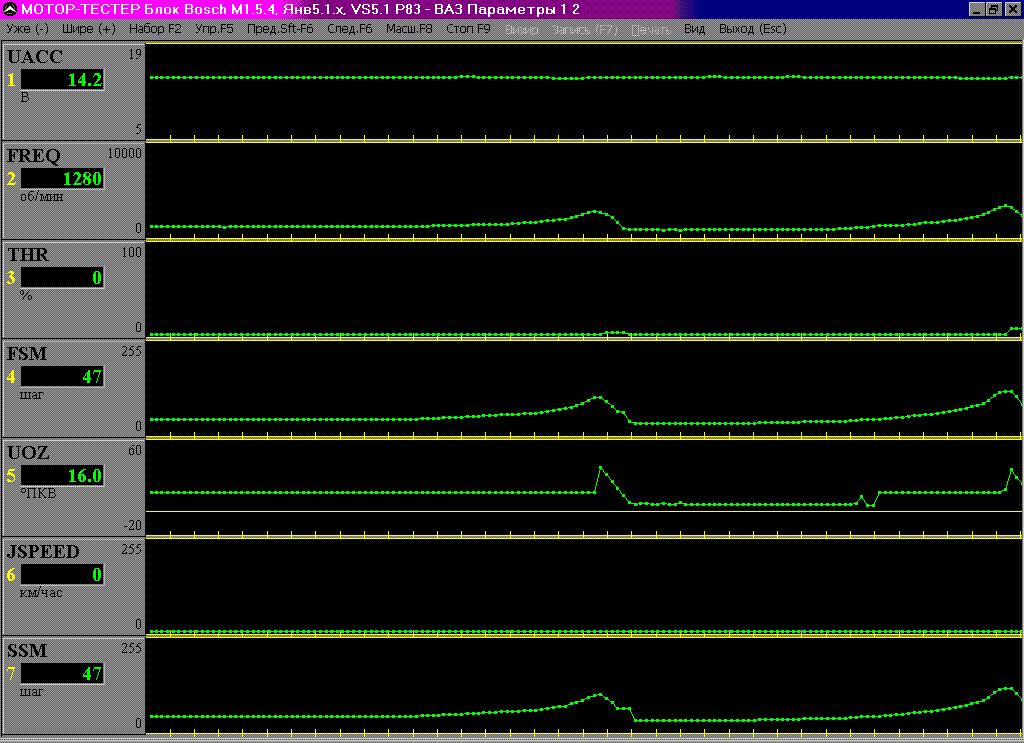Click the window title text МОТОР-ТЕСТЕР
1024x743 pixels.
point(81,10)
